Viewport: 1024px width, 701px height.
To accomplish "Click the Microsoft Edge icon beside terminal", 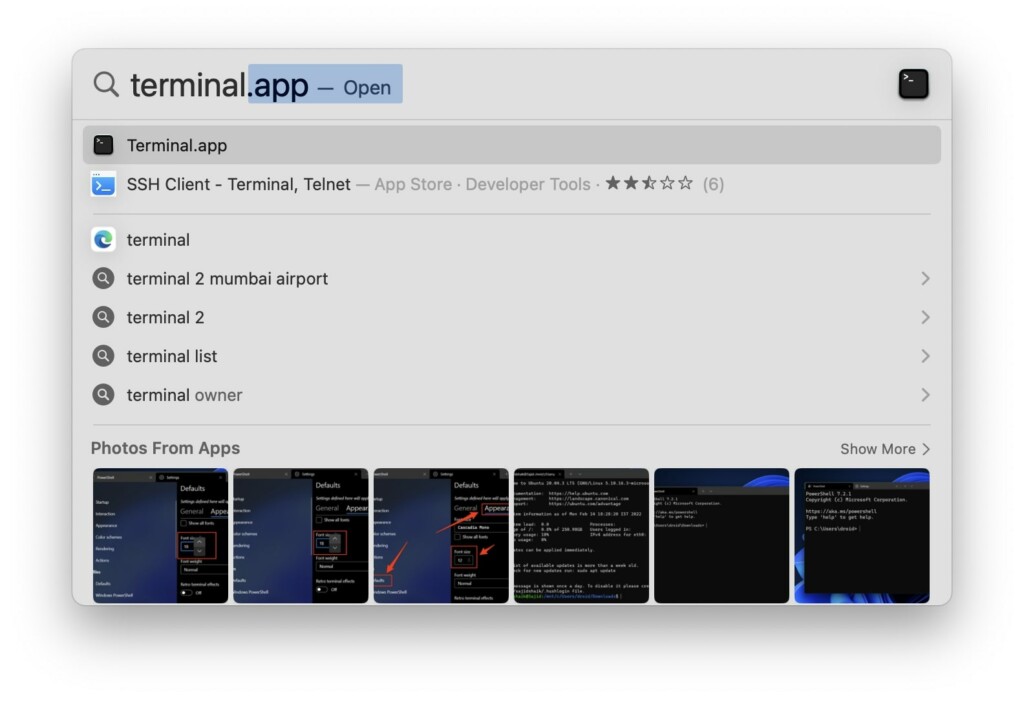I will (104, 240).
